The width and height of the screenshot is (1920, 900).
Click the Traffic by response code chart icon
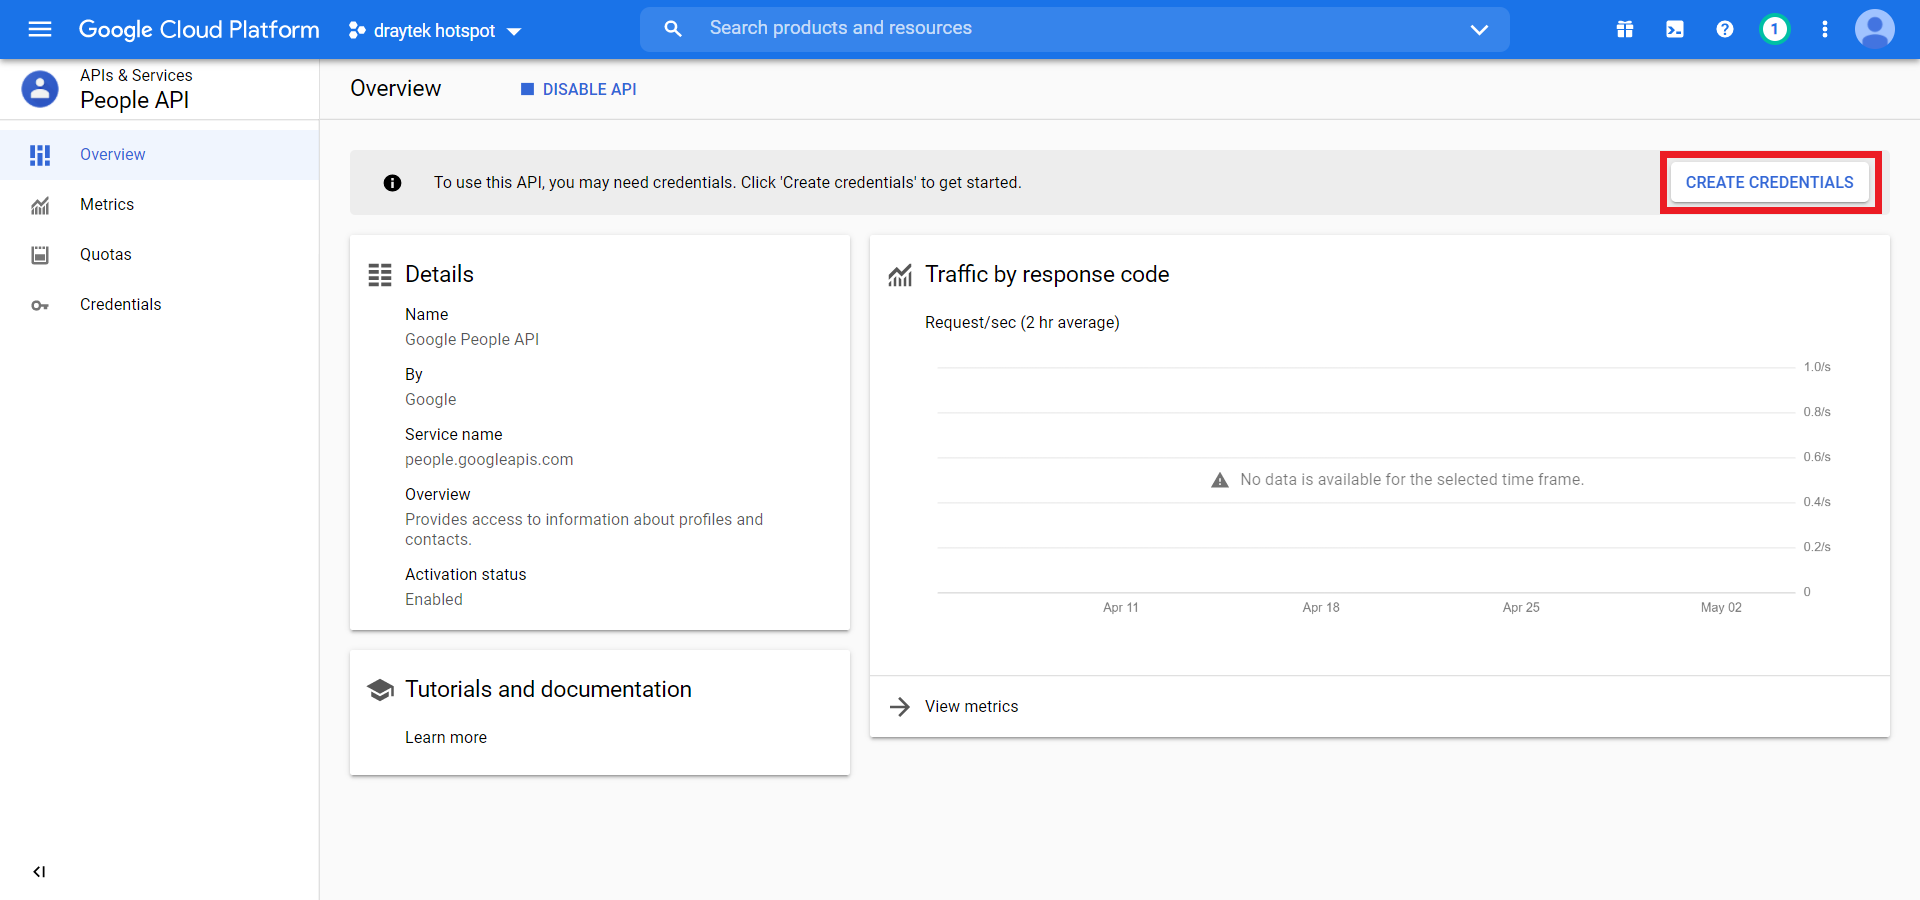(900, 275)
